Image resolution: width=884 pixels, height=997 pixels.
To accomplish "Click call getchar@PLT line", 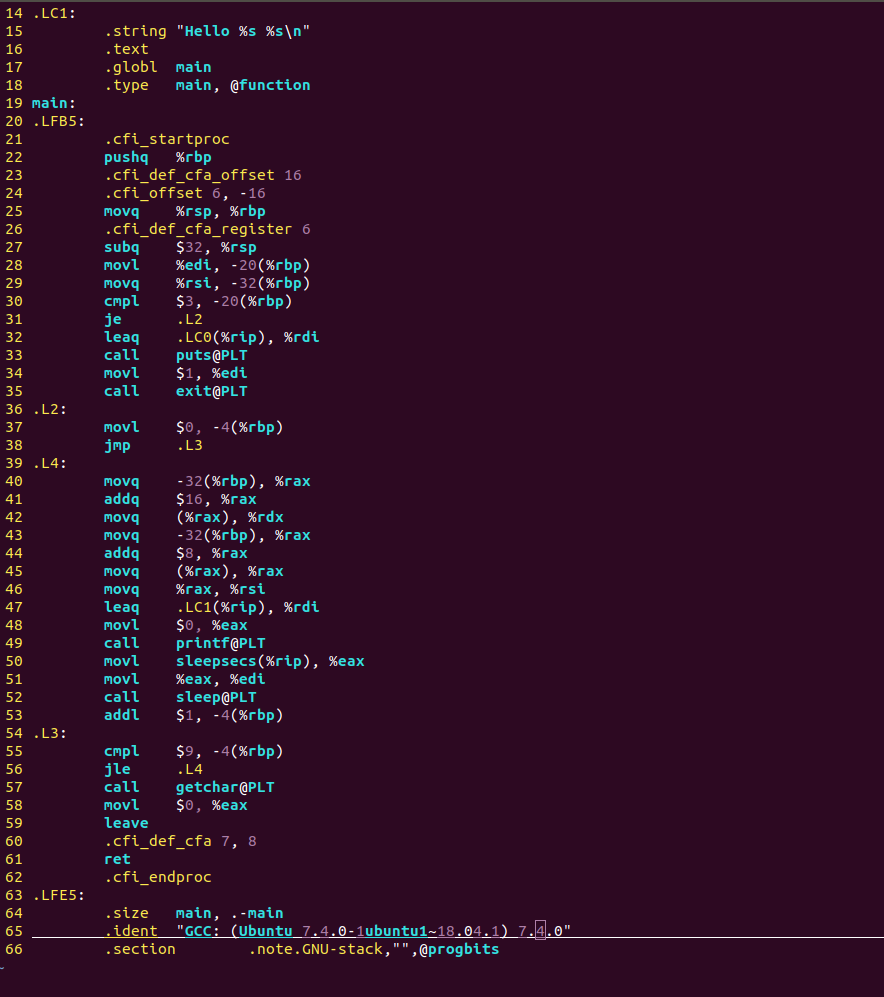I will click(x=190, y=788).
